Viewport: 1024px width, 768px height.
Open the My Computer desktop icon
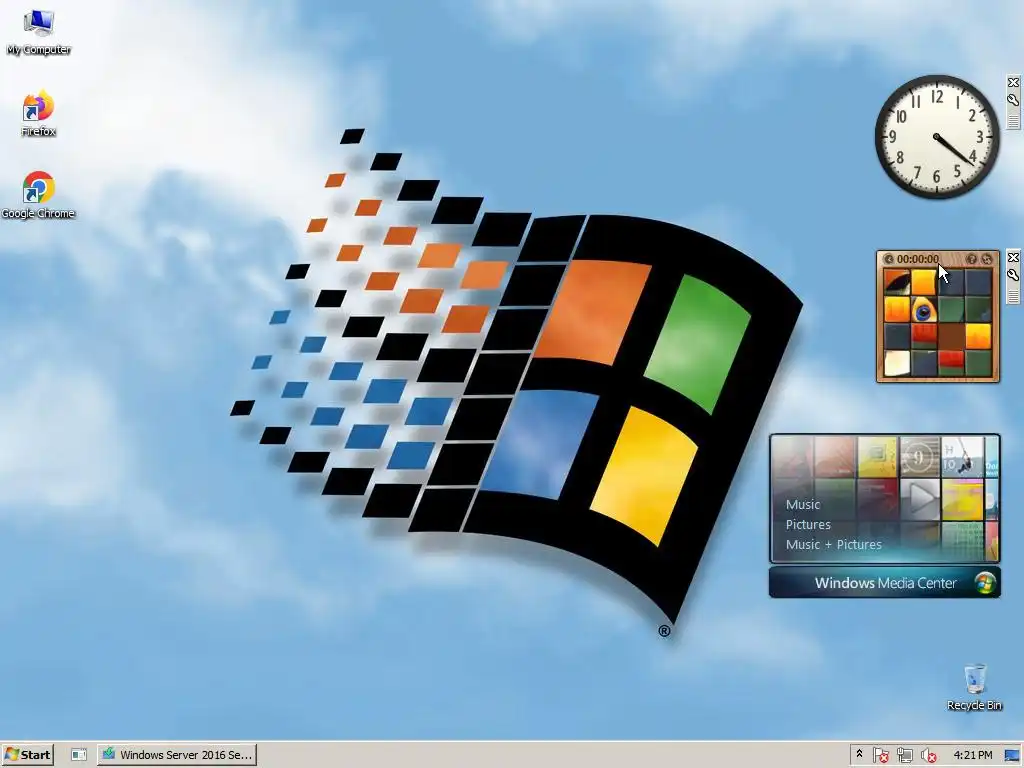coord(38,31)
